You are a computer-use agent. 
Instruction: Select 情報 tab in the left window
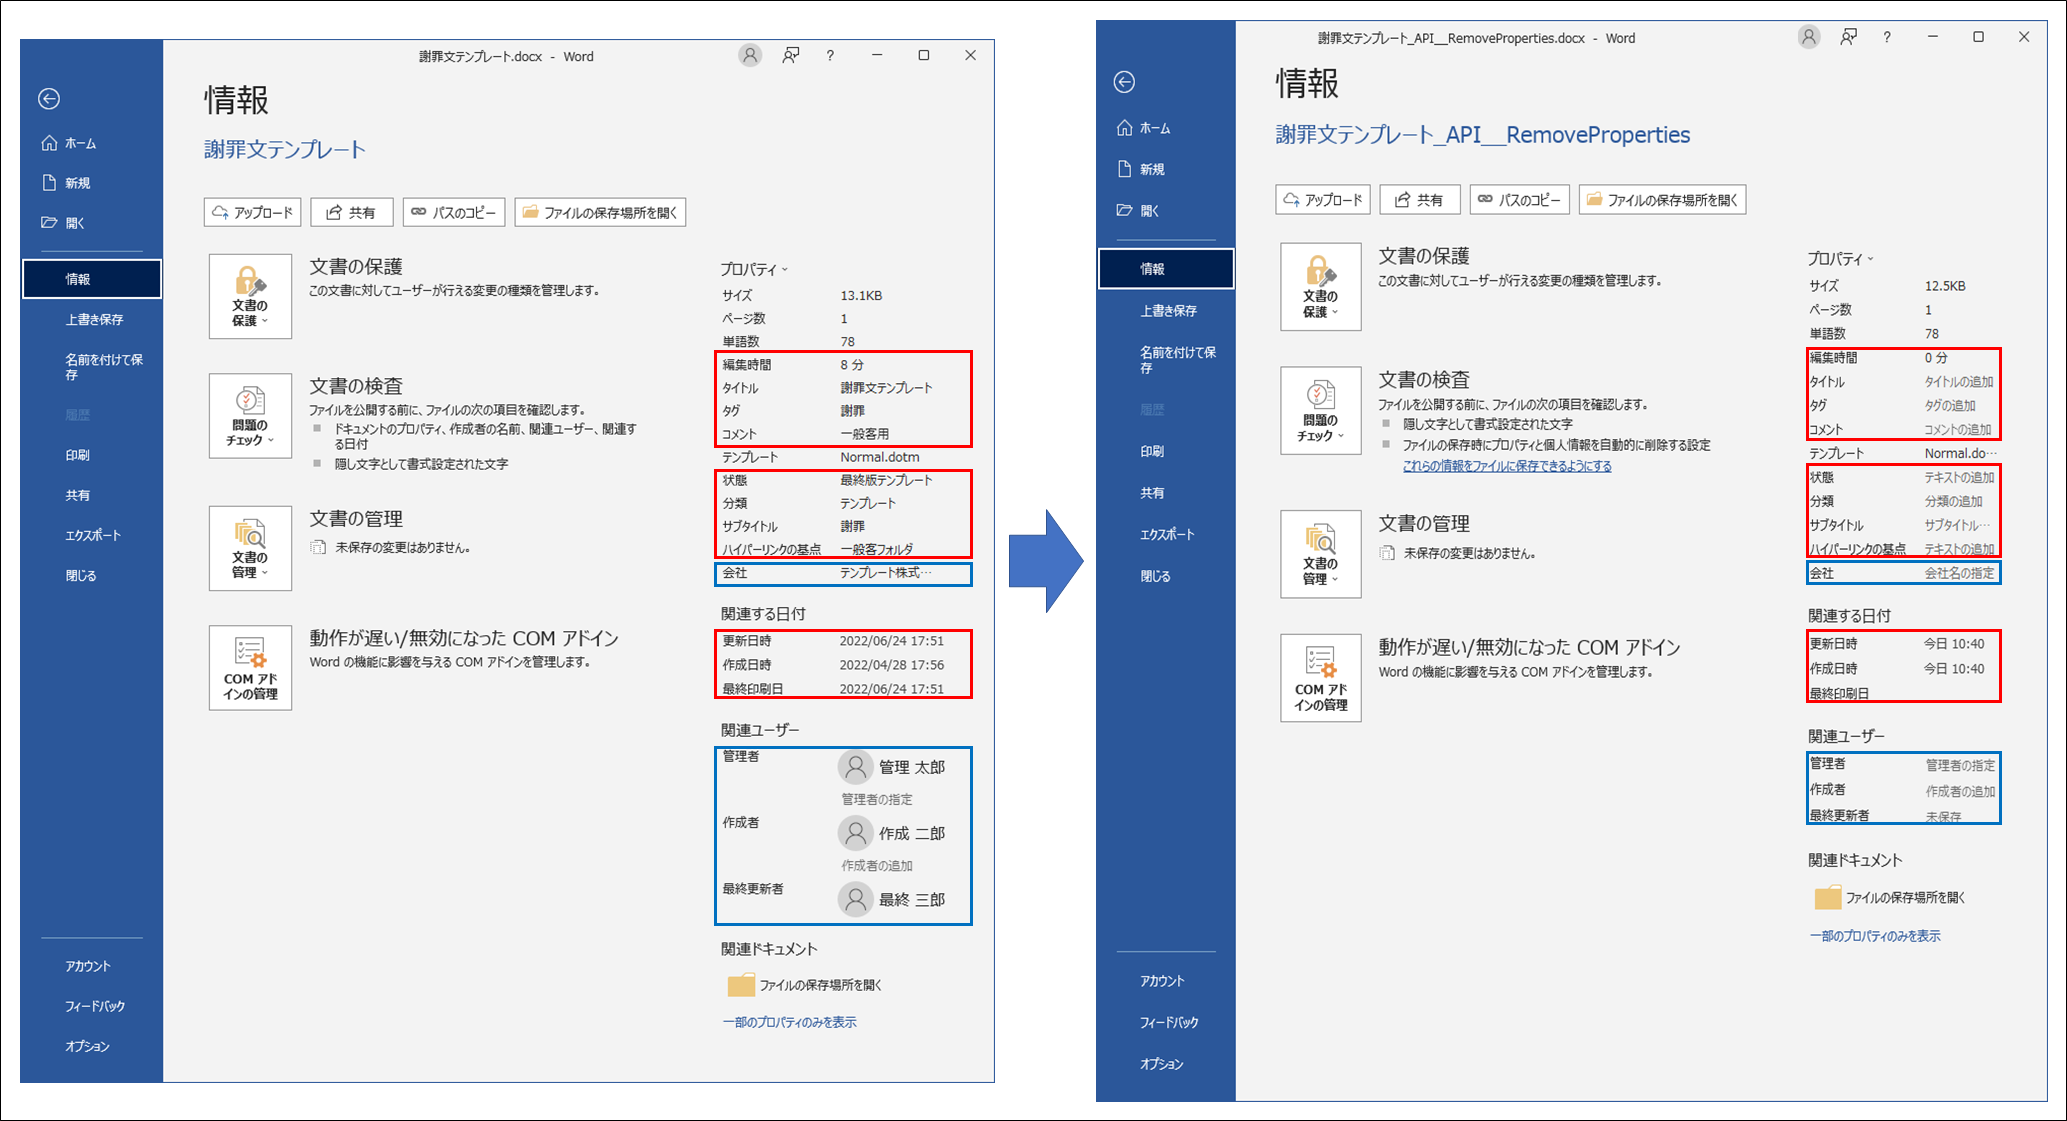click(92, 279)
